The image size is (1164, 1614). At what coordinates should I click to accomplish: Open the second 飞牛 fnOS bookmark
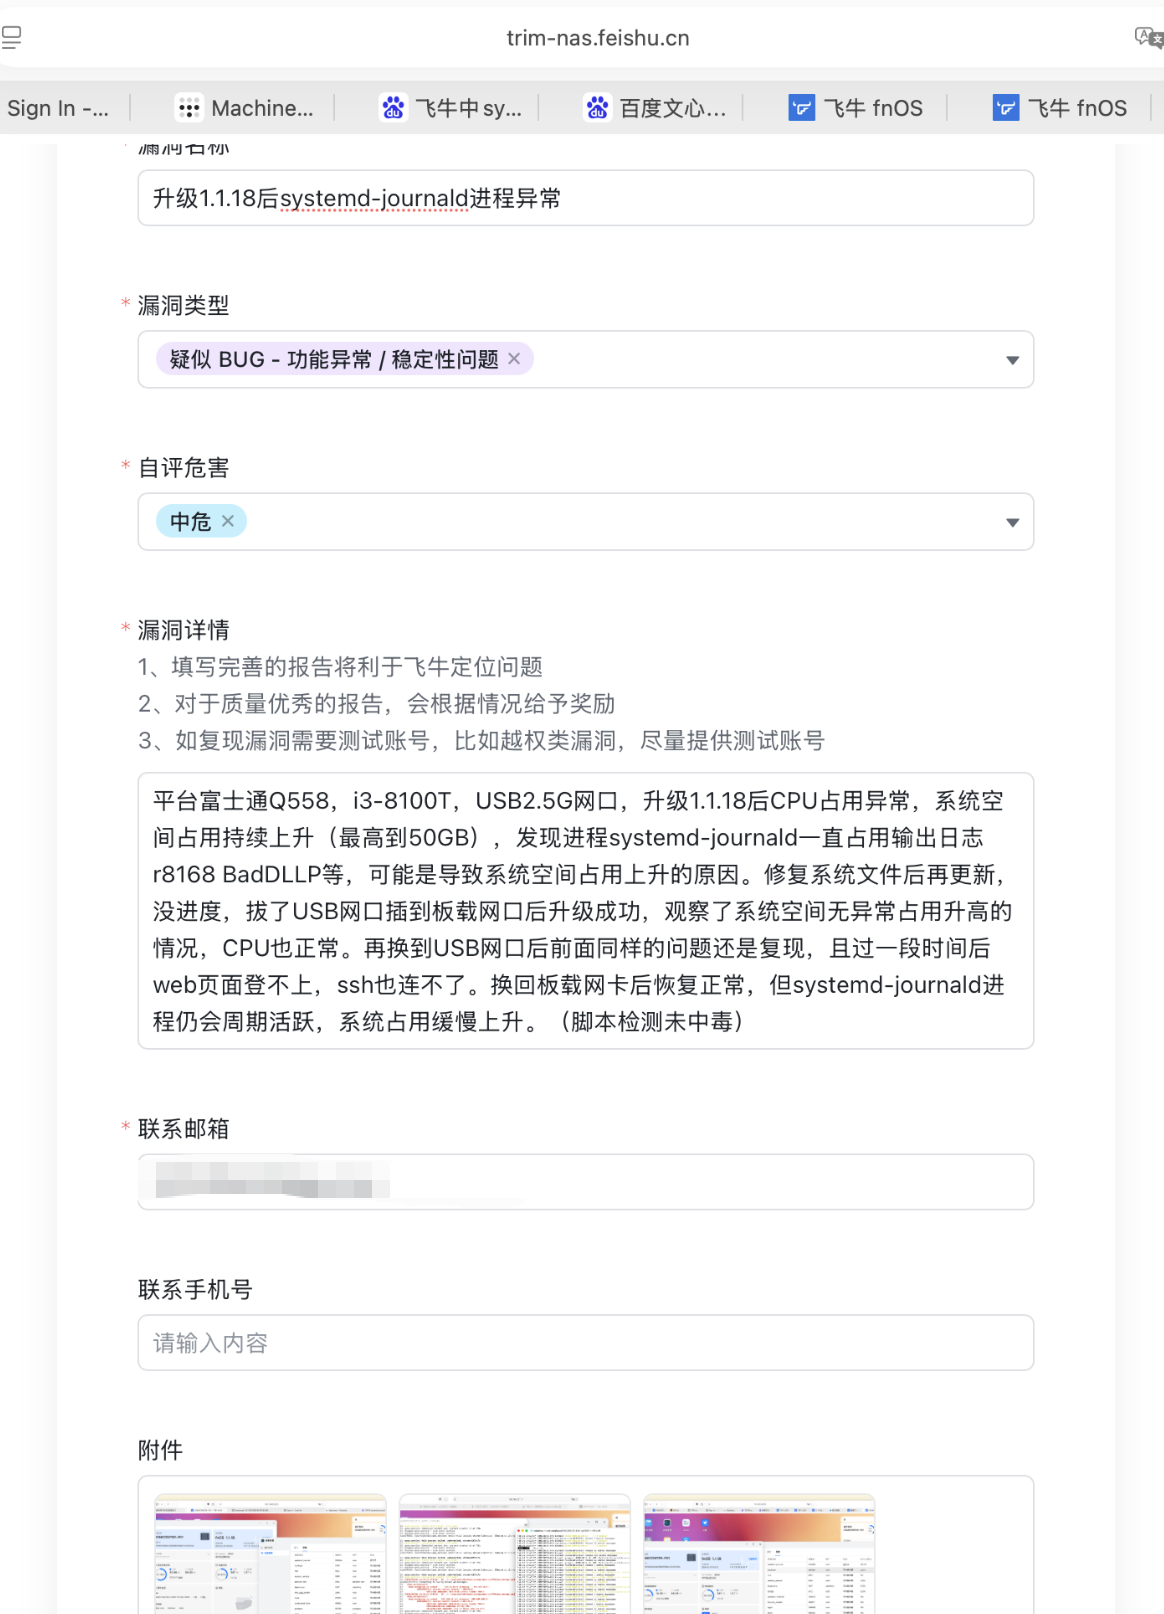(1060, 108)
